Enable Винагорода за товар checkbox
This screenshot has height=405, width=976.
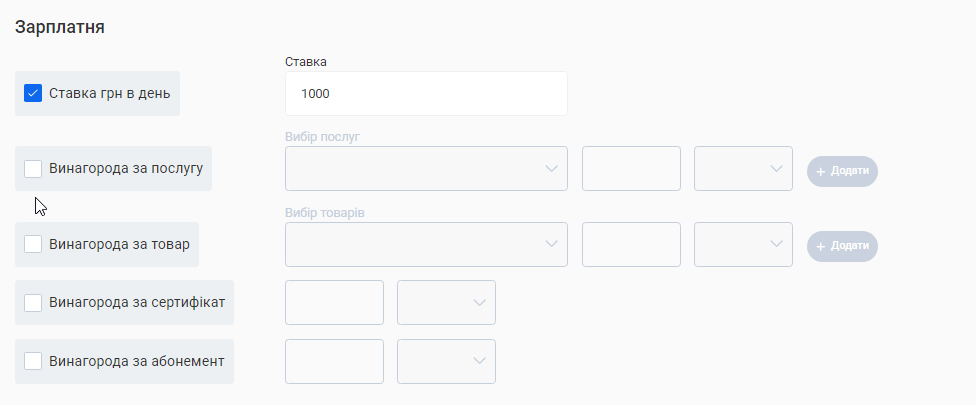coord(33,243)
